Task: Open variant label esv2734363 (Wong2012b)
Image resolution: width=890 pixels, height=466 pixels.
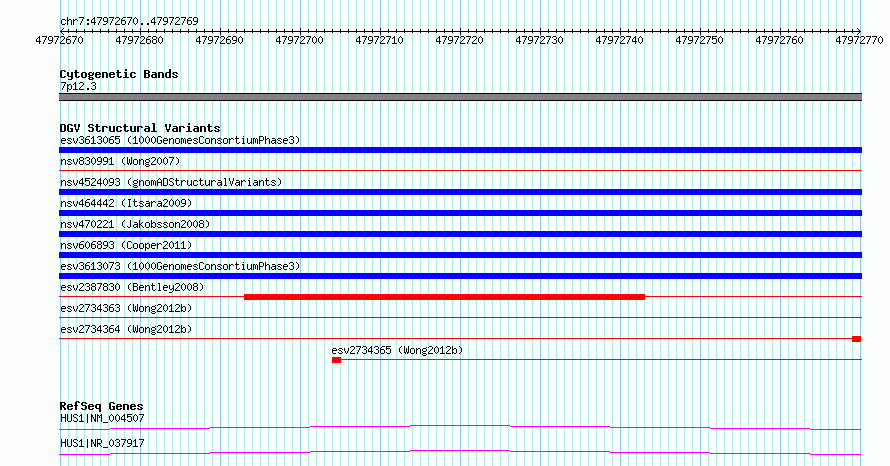Action: point(126,308)
